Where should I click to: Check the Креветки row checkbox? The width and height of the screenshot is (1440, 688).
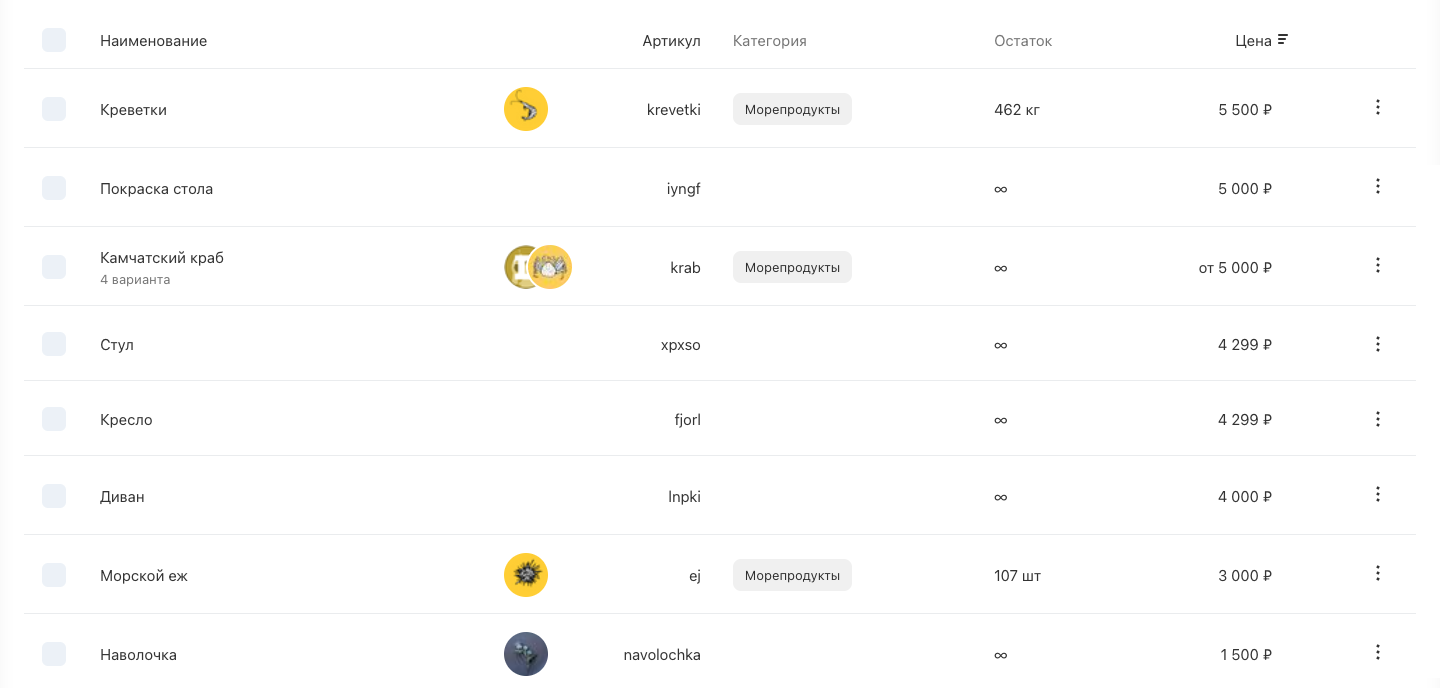(x=54, y=109)
